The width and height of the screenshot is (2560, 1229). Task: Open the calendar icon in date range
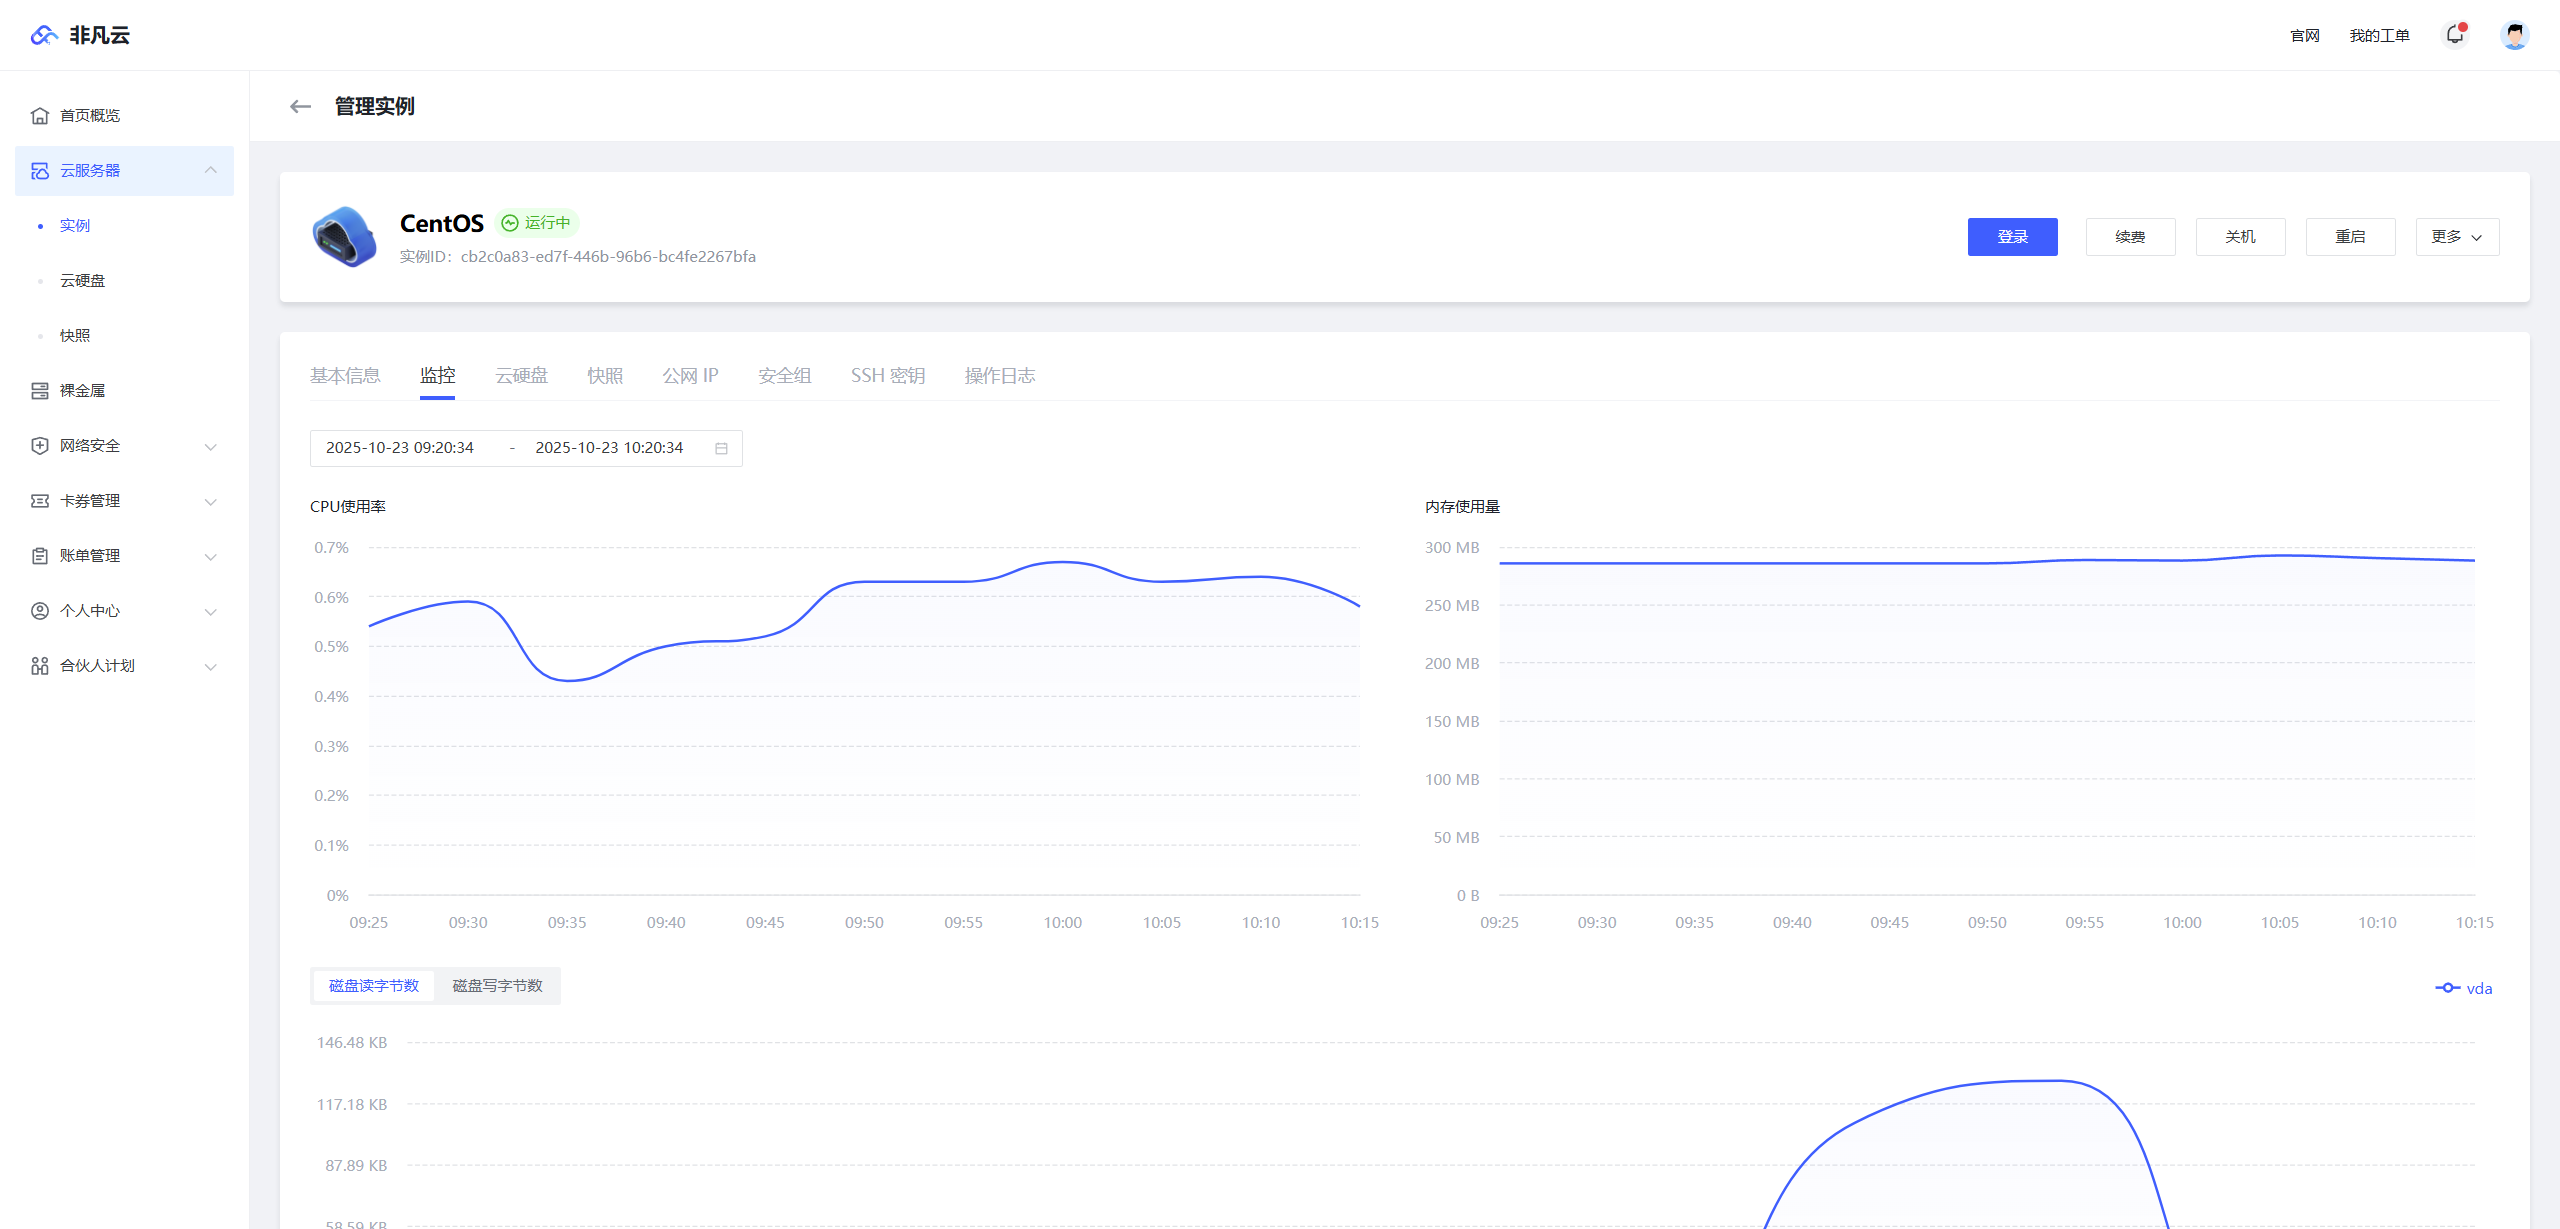point(721,448)
